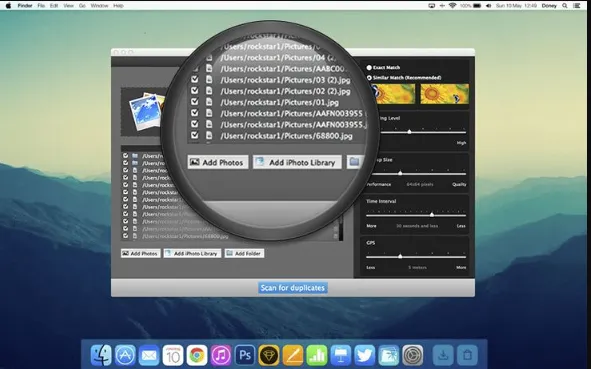The width and height of the screenshot is (591, 369).
Task: Click the Add Folder button
Action: (244, 253)
